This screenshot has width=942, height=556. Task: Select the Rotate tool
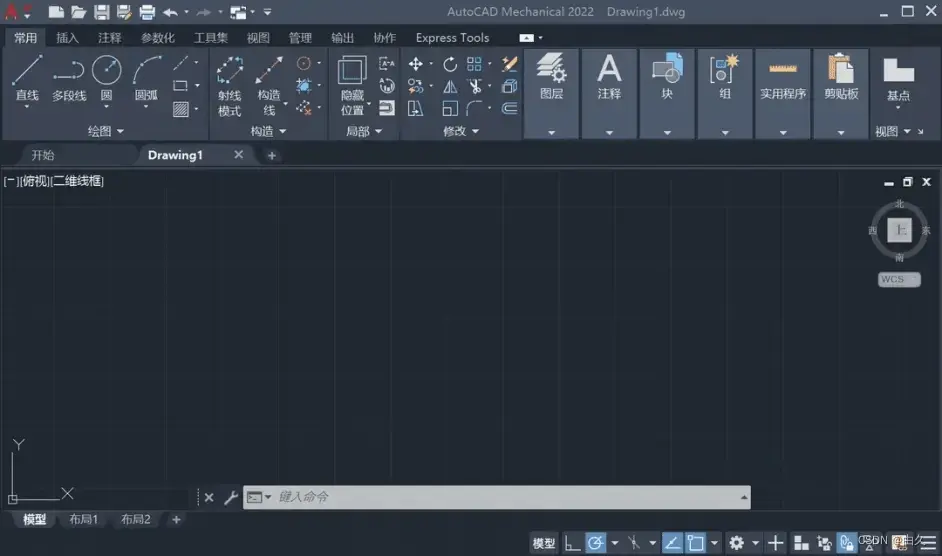pyautogui.click(x=450, y=64)
